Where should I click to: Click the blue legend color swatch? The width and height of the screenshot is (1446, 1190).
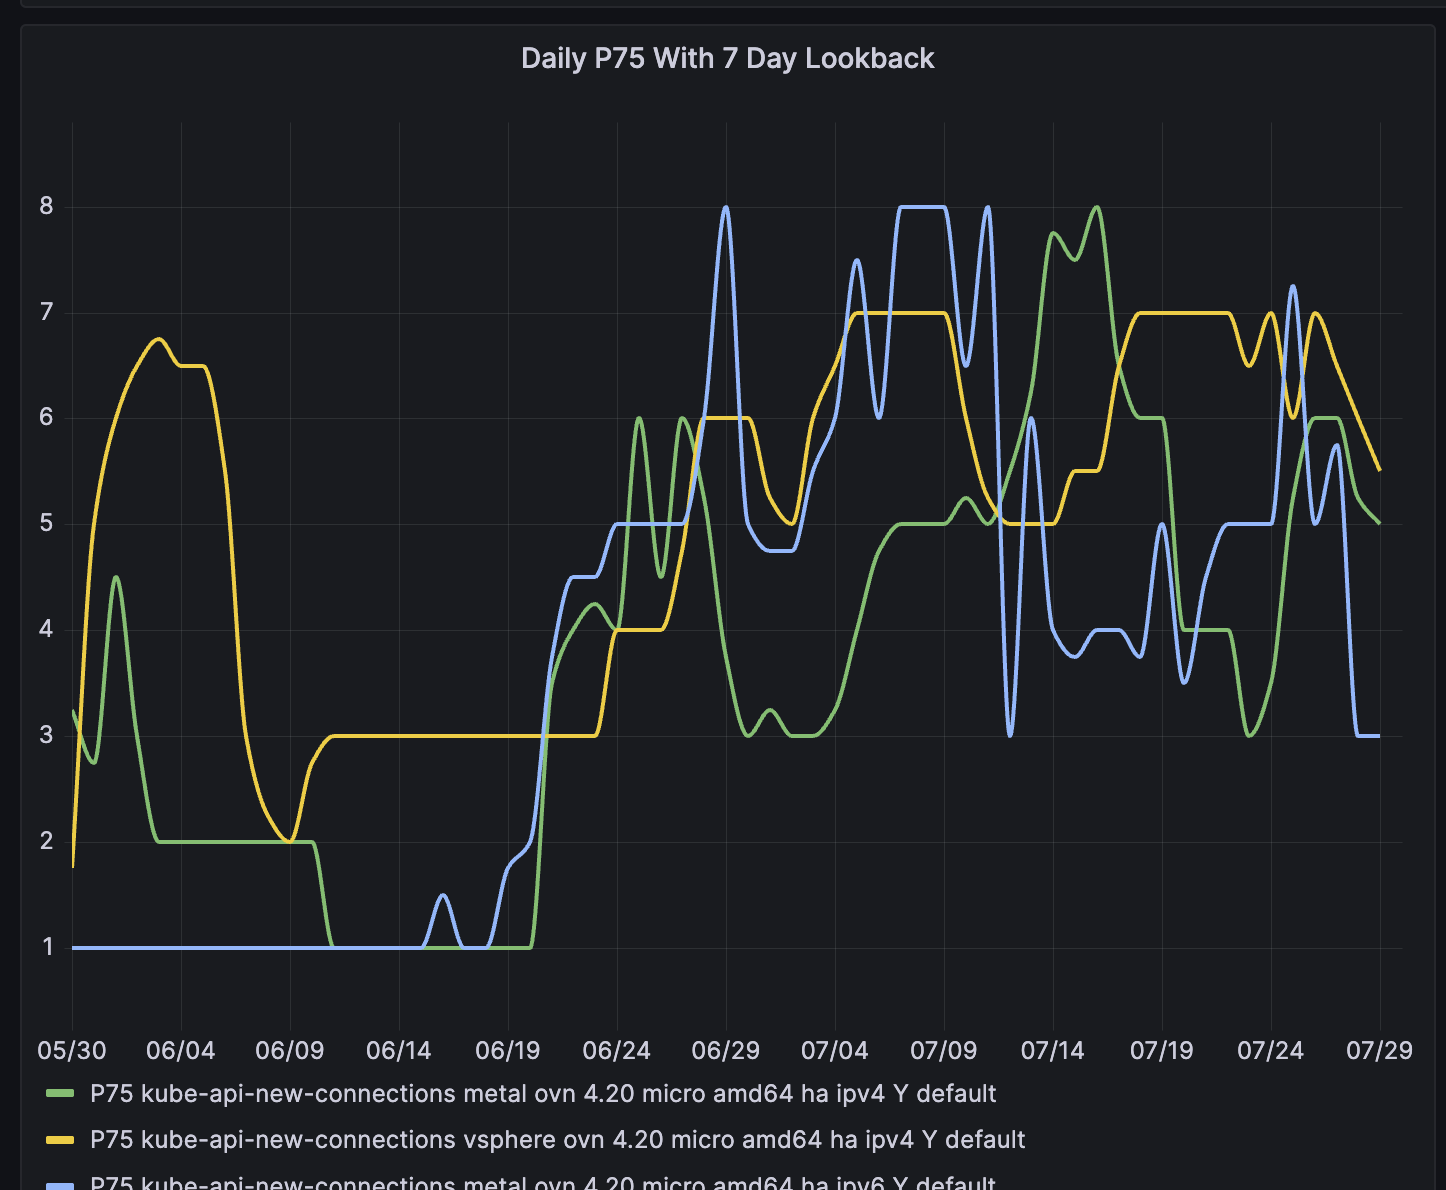[x=61, y=1185]
